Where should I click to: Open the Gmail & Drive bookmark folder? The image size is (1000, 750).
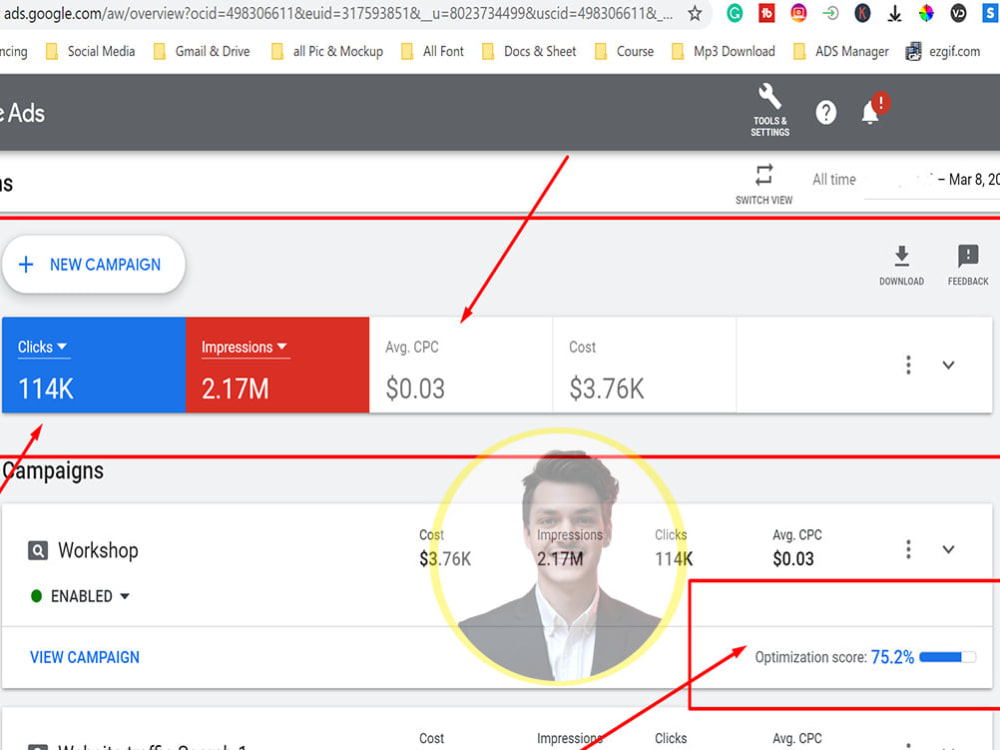(x=202, y=51)
